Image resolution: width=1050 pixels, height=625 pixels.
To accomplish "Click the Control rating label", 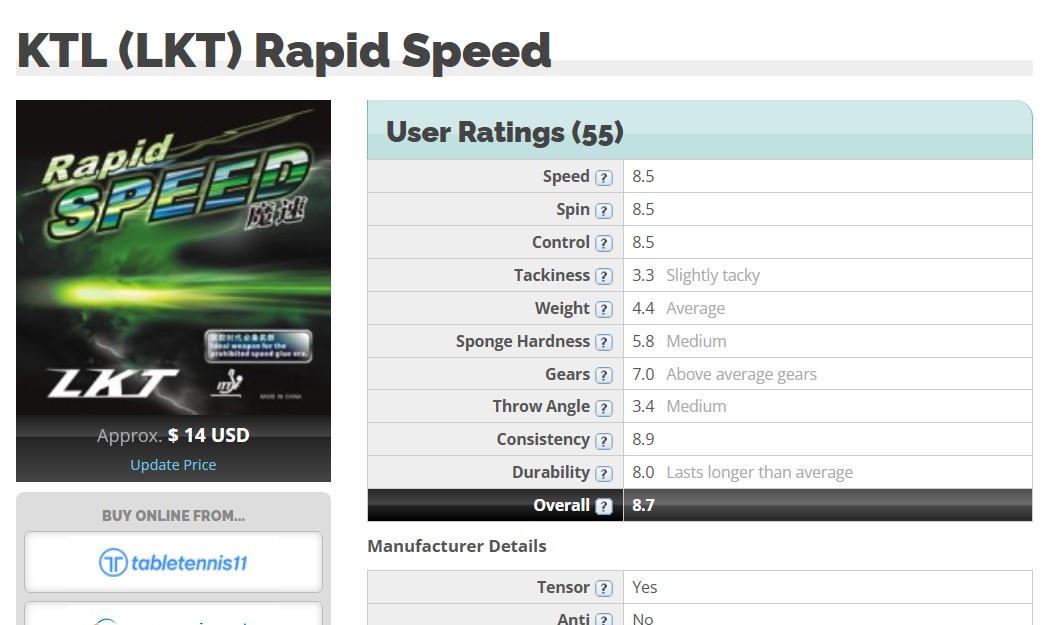I will coord(560,242).
